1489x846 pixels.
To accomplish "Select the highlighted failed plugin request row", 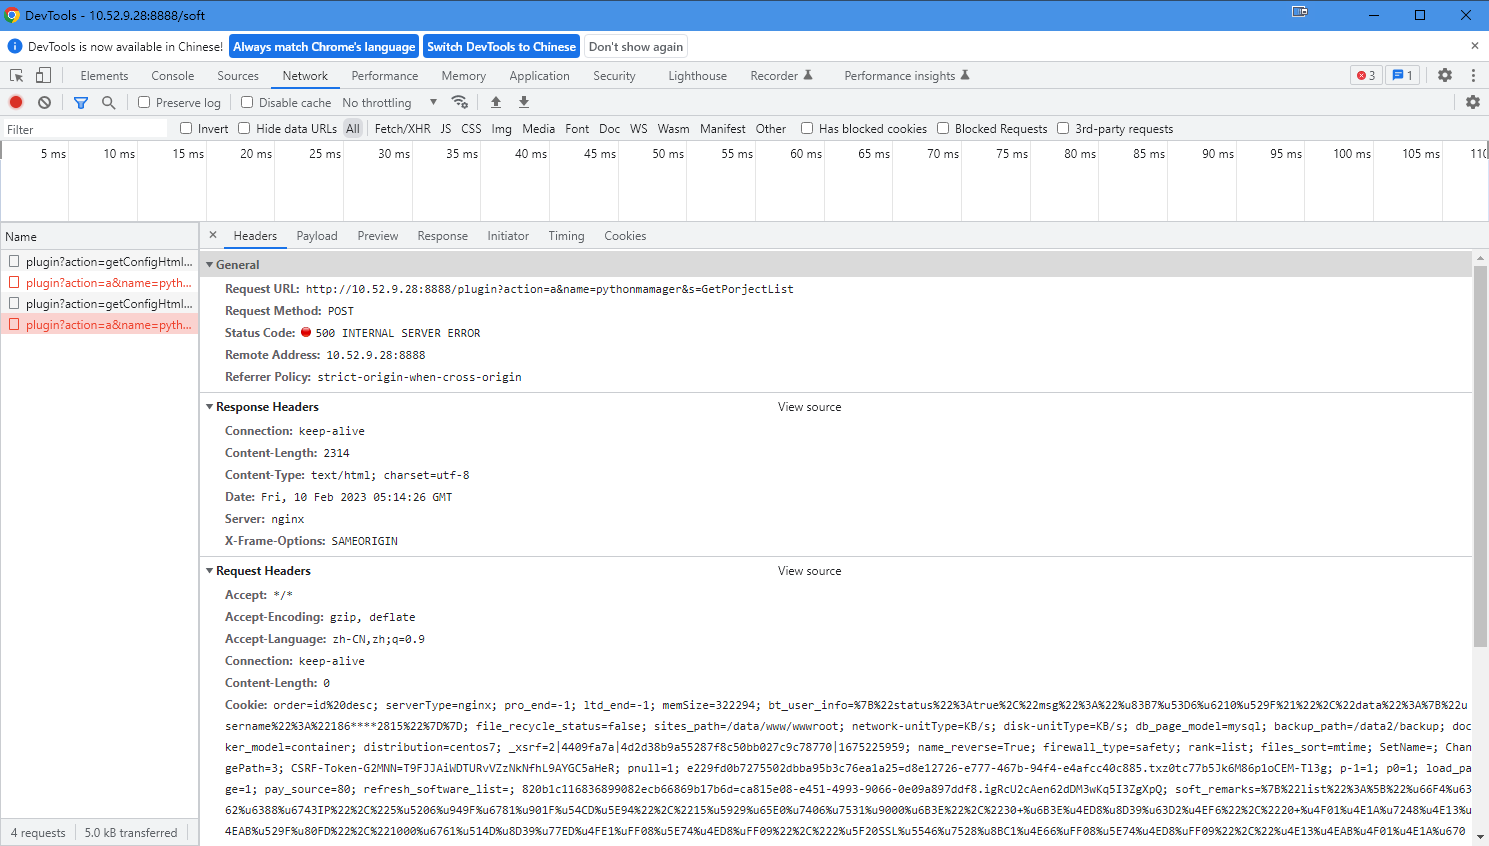I will pos(99,324).
